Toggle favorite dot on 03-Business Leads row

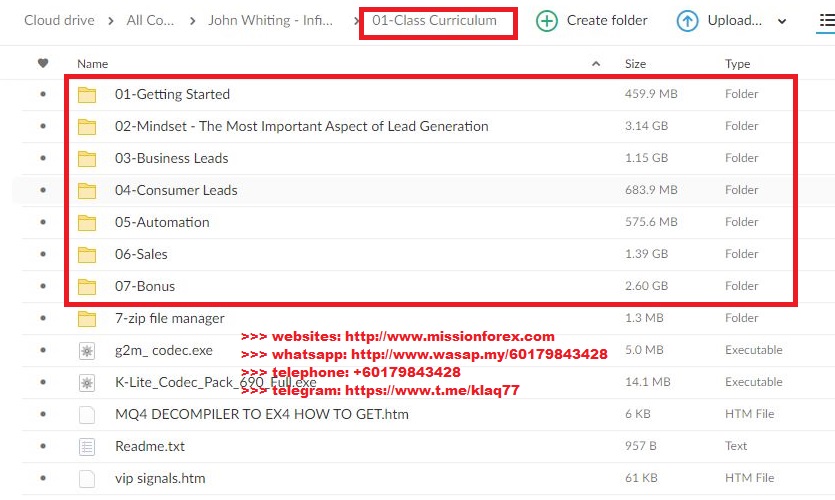point(43,158)
